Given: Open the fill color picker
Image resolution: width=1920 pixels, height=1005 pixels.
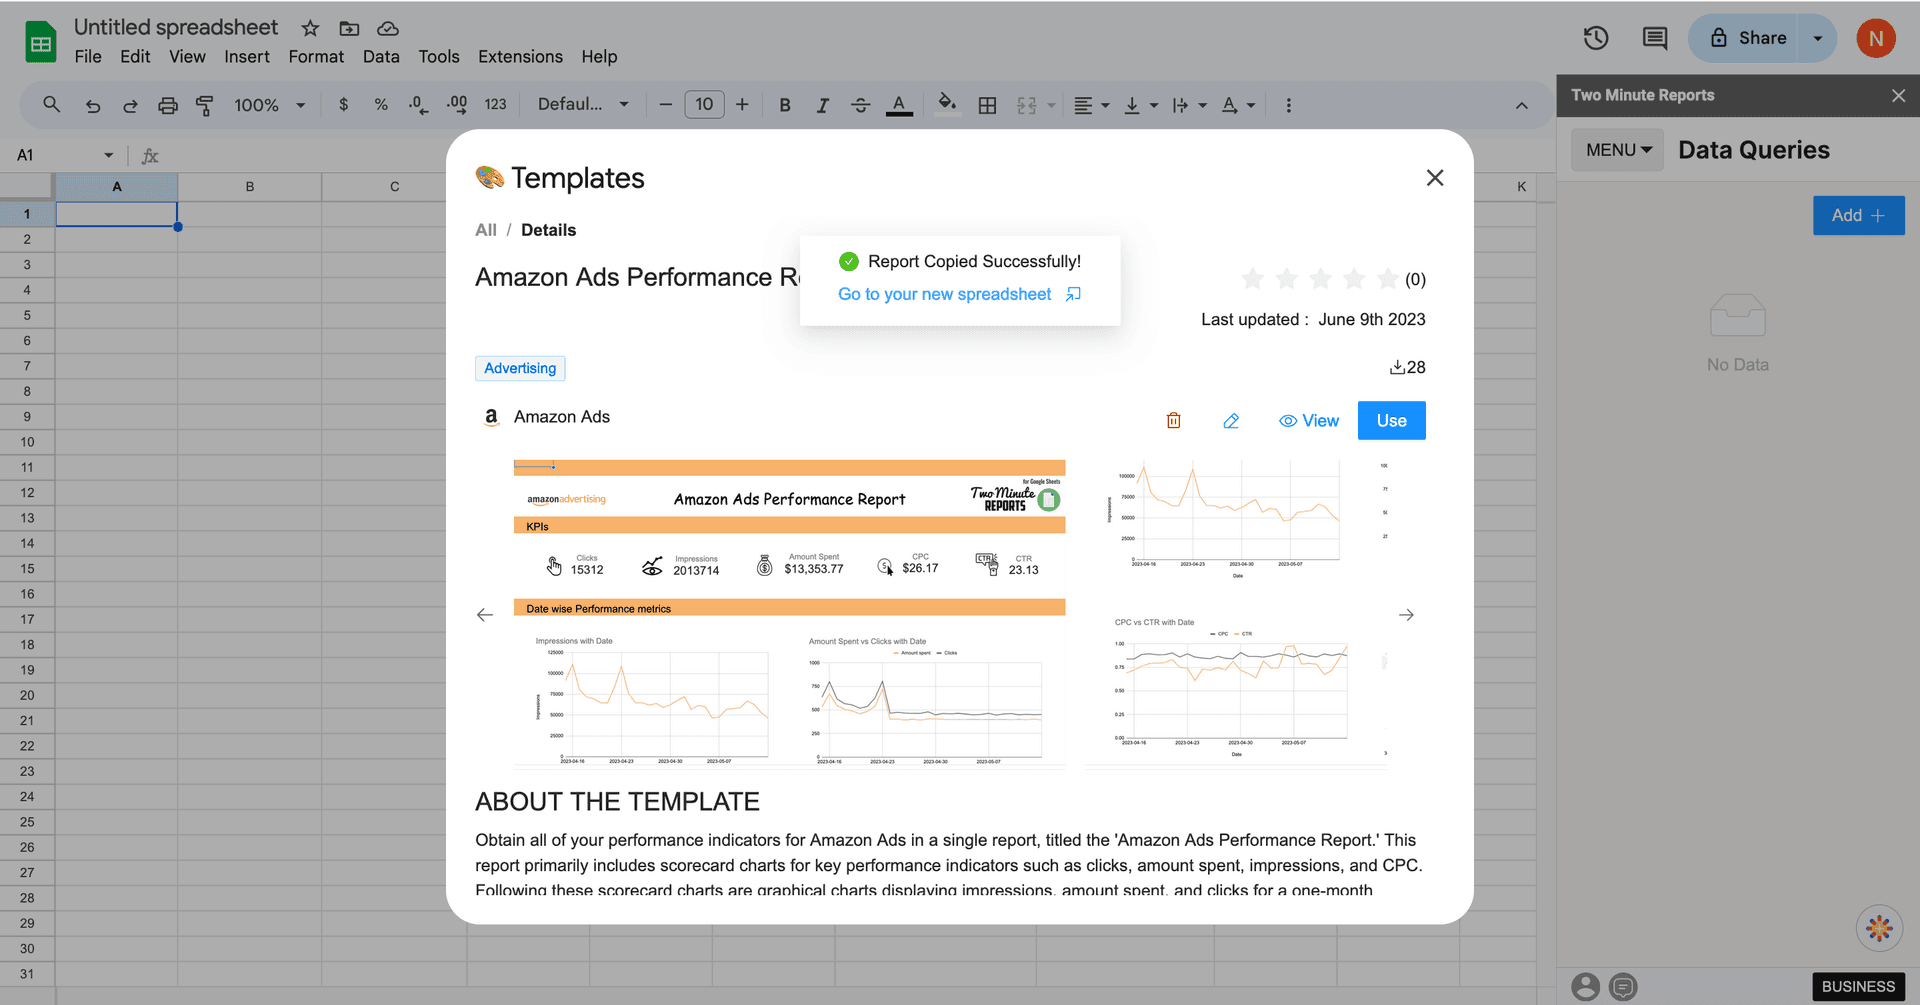Looking at the screenshot, I should (947, 103).
